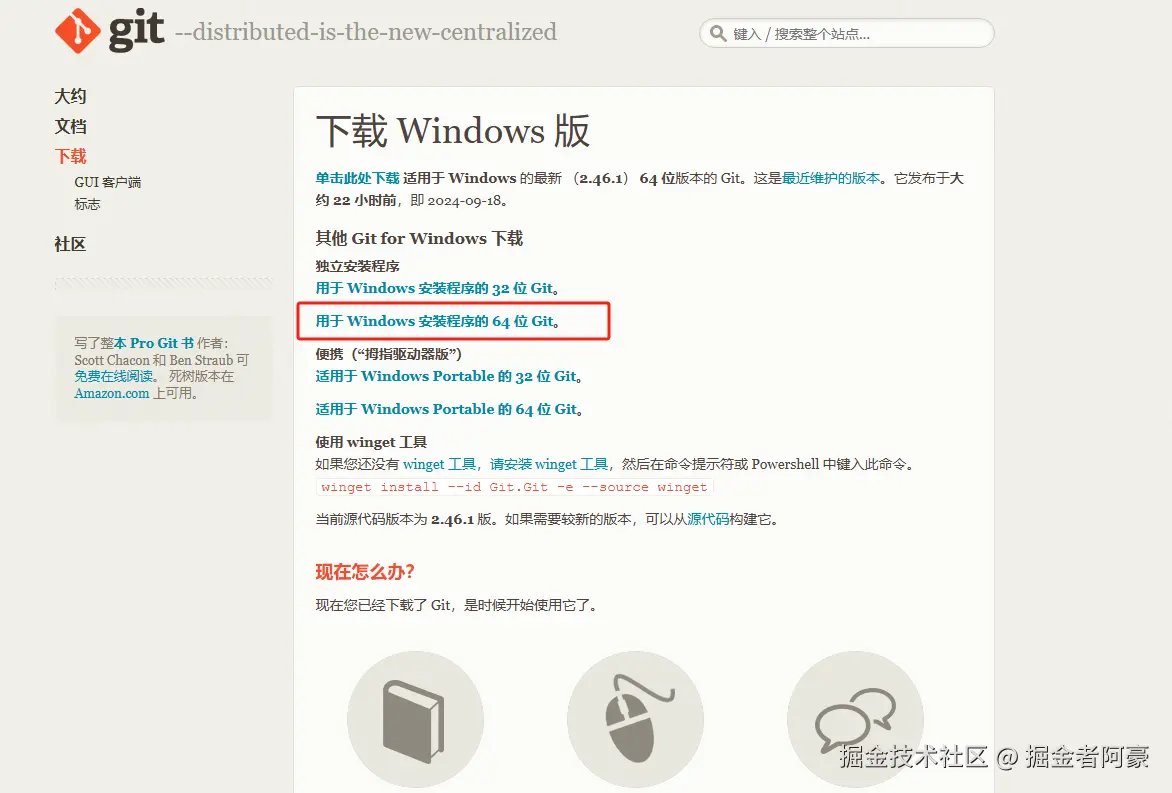Download Windows Portable 32 位 Git
Screen dimensions: 1172x793
click(448, 377)
